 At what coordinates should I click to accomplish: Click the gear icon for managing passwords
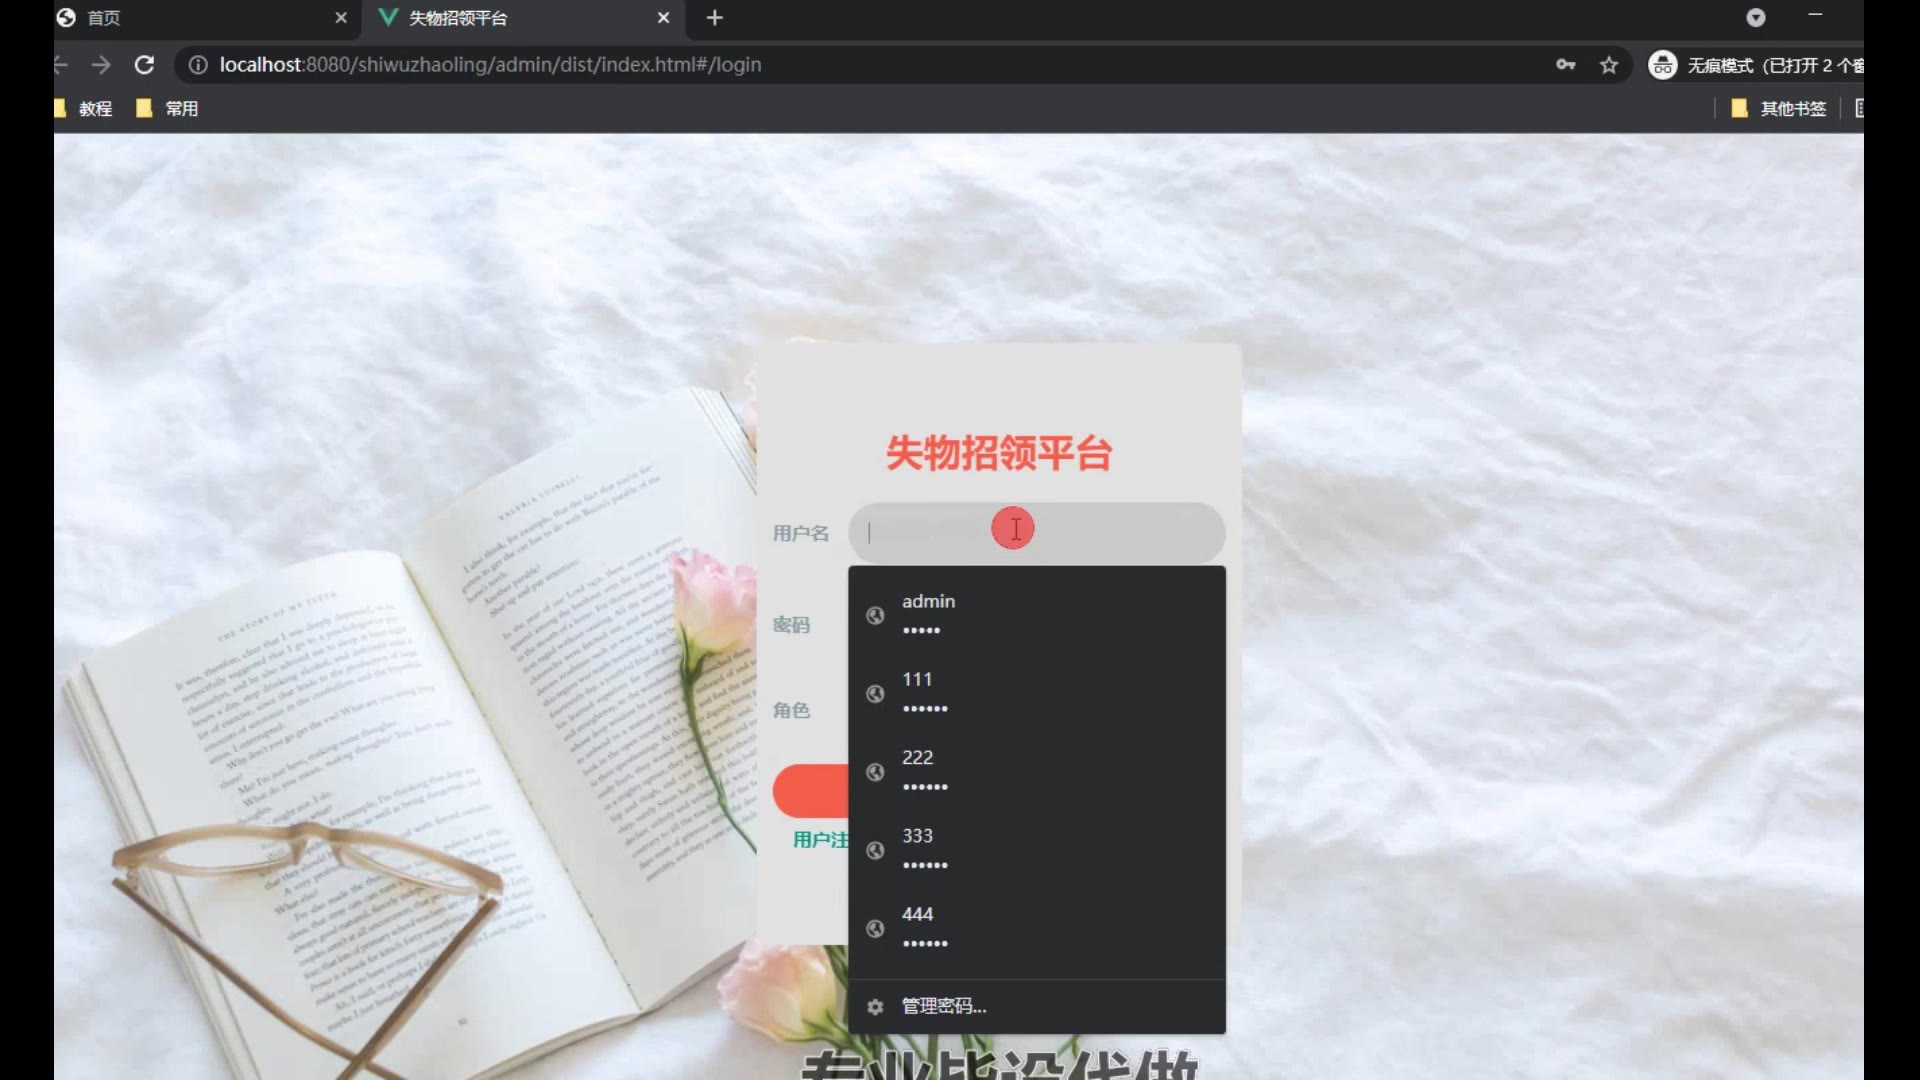[875, 1007]
